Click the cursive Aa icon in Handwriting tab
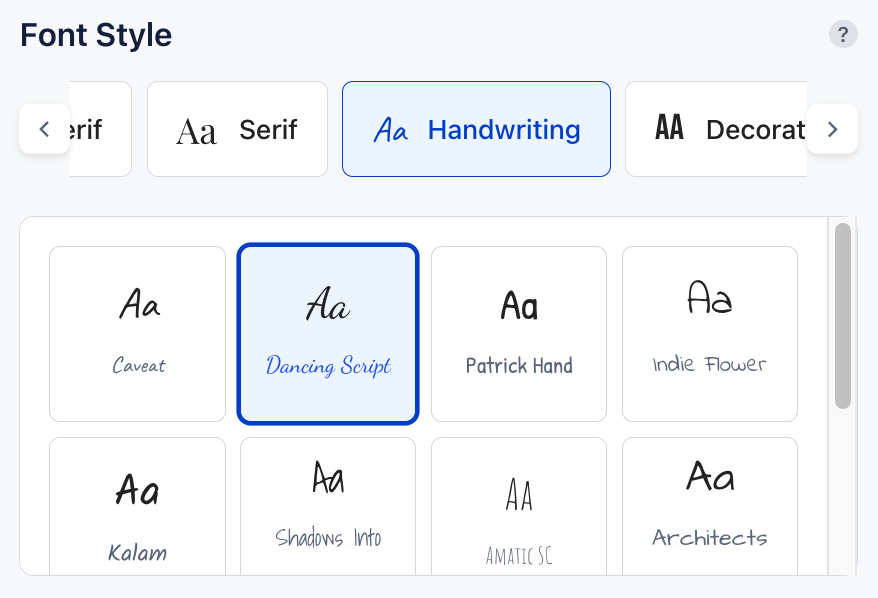878x598 pixels. pos(390,130)
